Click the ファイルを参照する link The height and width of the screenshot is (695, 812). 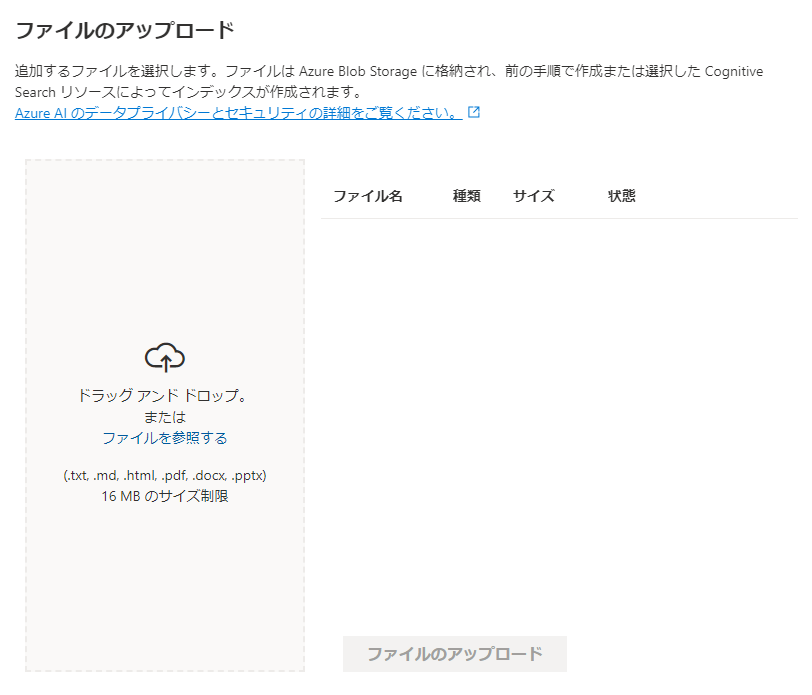[165, 438]
